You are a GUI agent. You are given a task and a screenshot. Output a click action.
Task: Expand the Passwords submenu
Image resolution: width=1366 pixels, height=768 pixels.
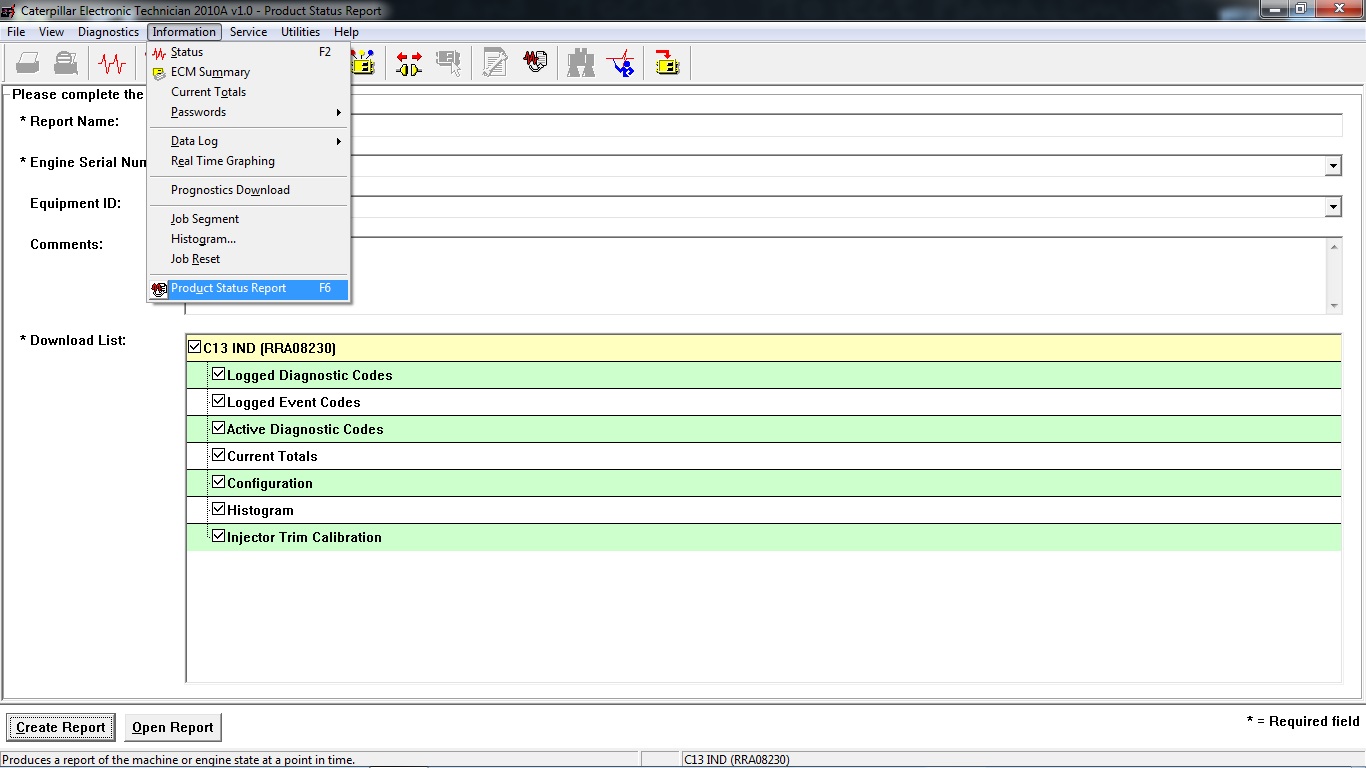pyautogui.click(x=197, y=112)
